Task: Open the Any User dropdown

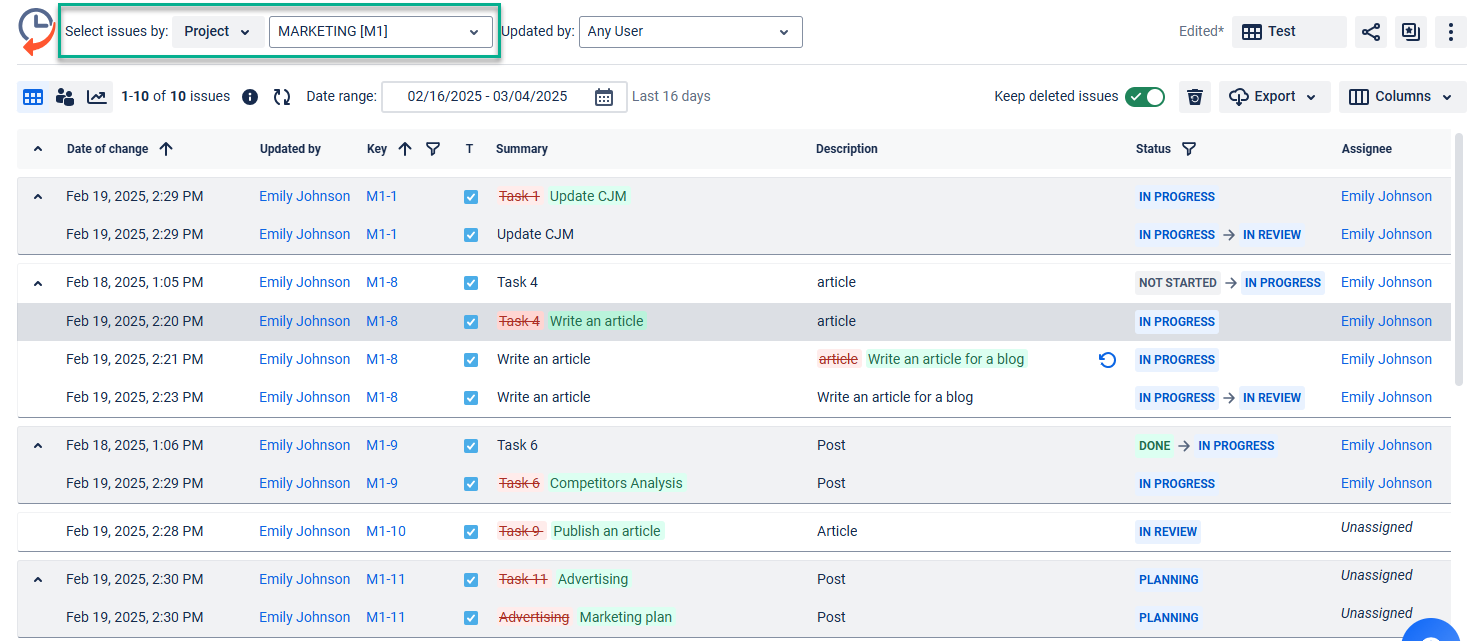Action: pyautogui.click(x=690, y=32)
